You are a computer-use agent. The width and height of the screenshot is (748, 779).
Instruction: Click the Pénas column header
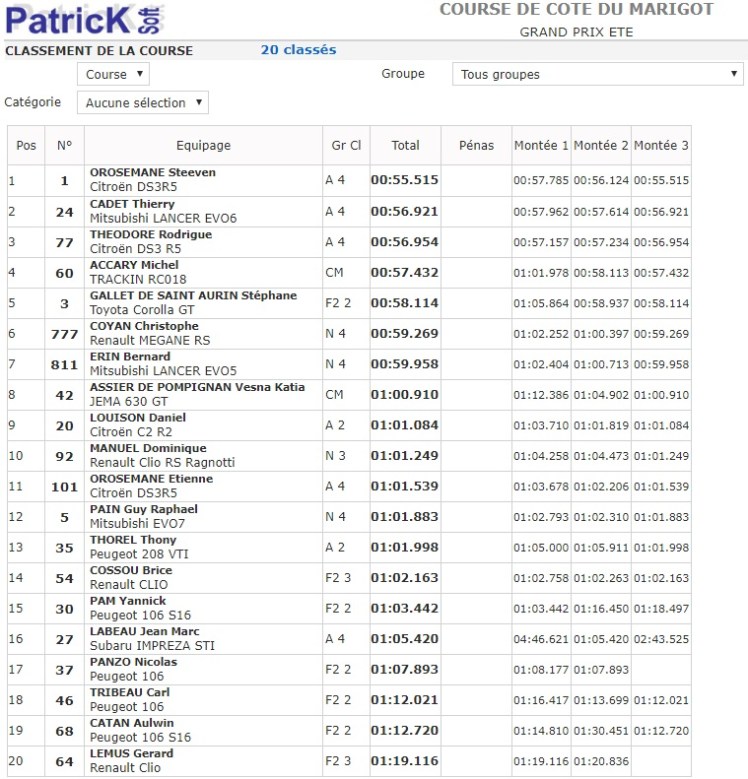tap(476, 145)
